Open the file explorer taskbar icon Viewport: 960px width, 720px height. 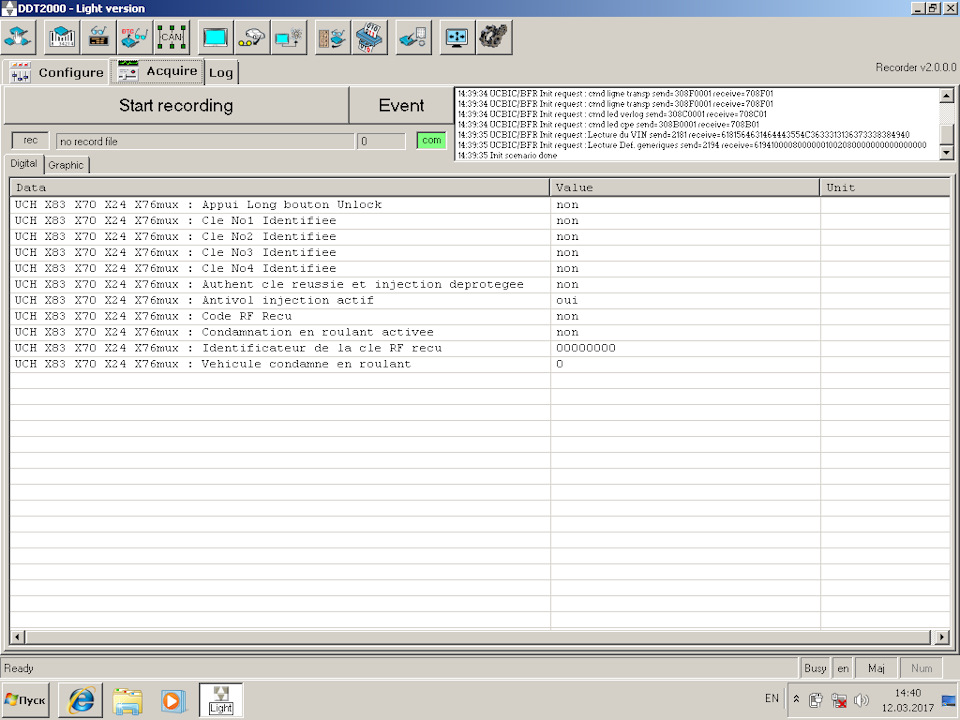(x=127, y=700)
